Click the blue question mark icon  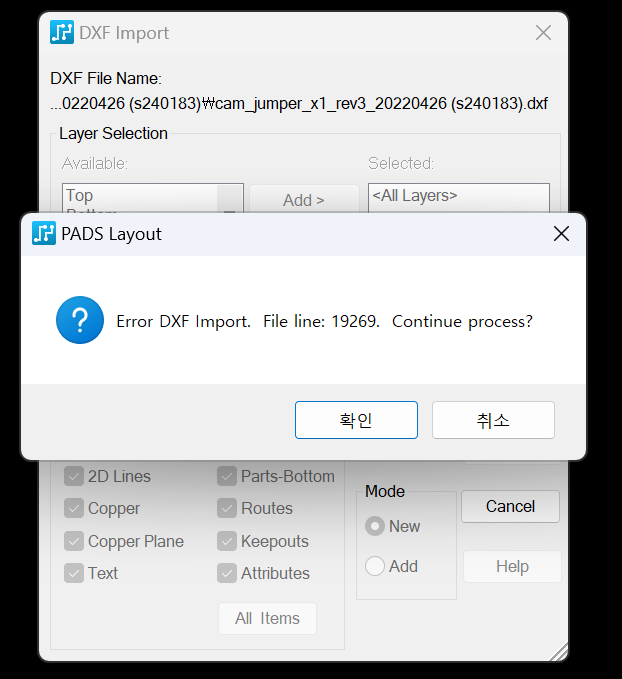(80, 320)
